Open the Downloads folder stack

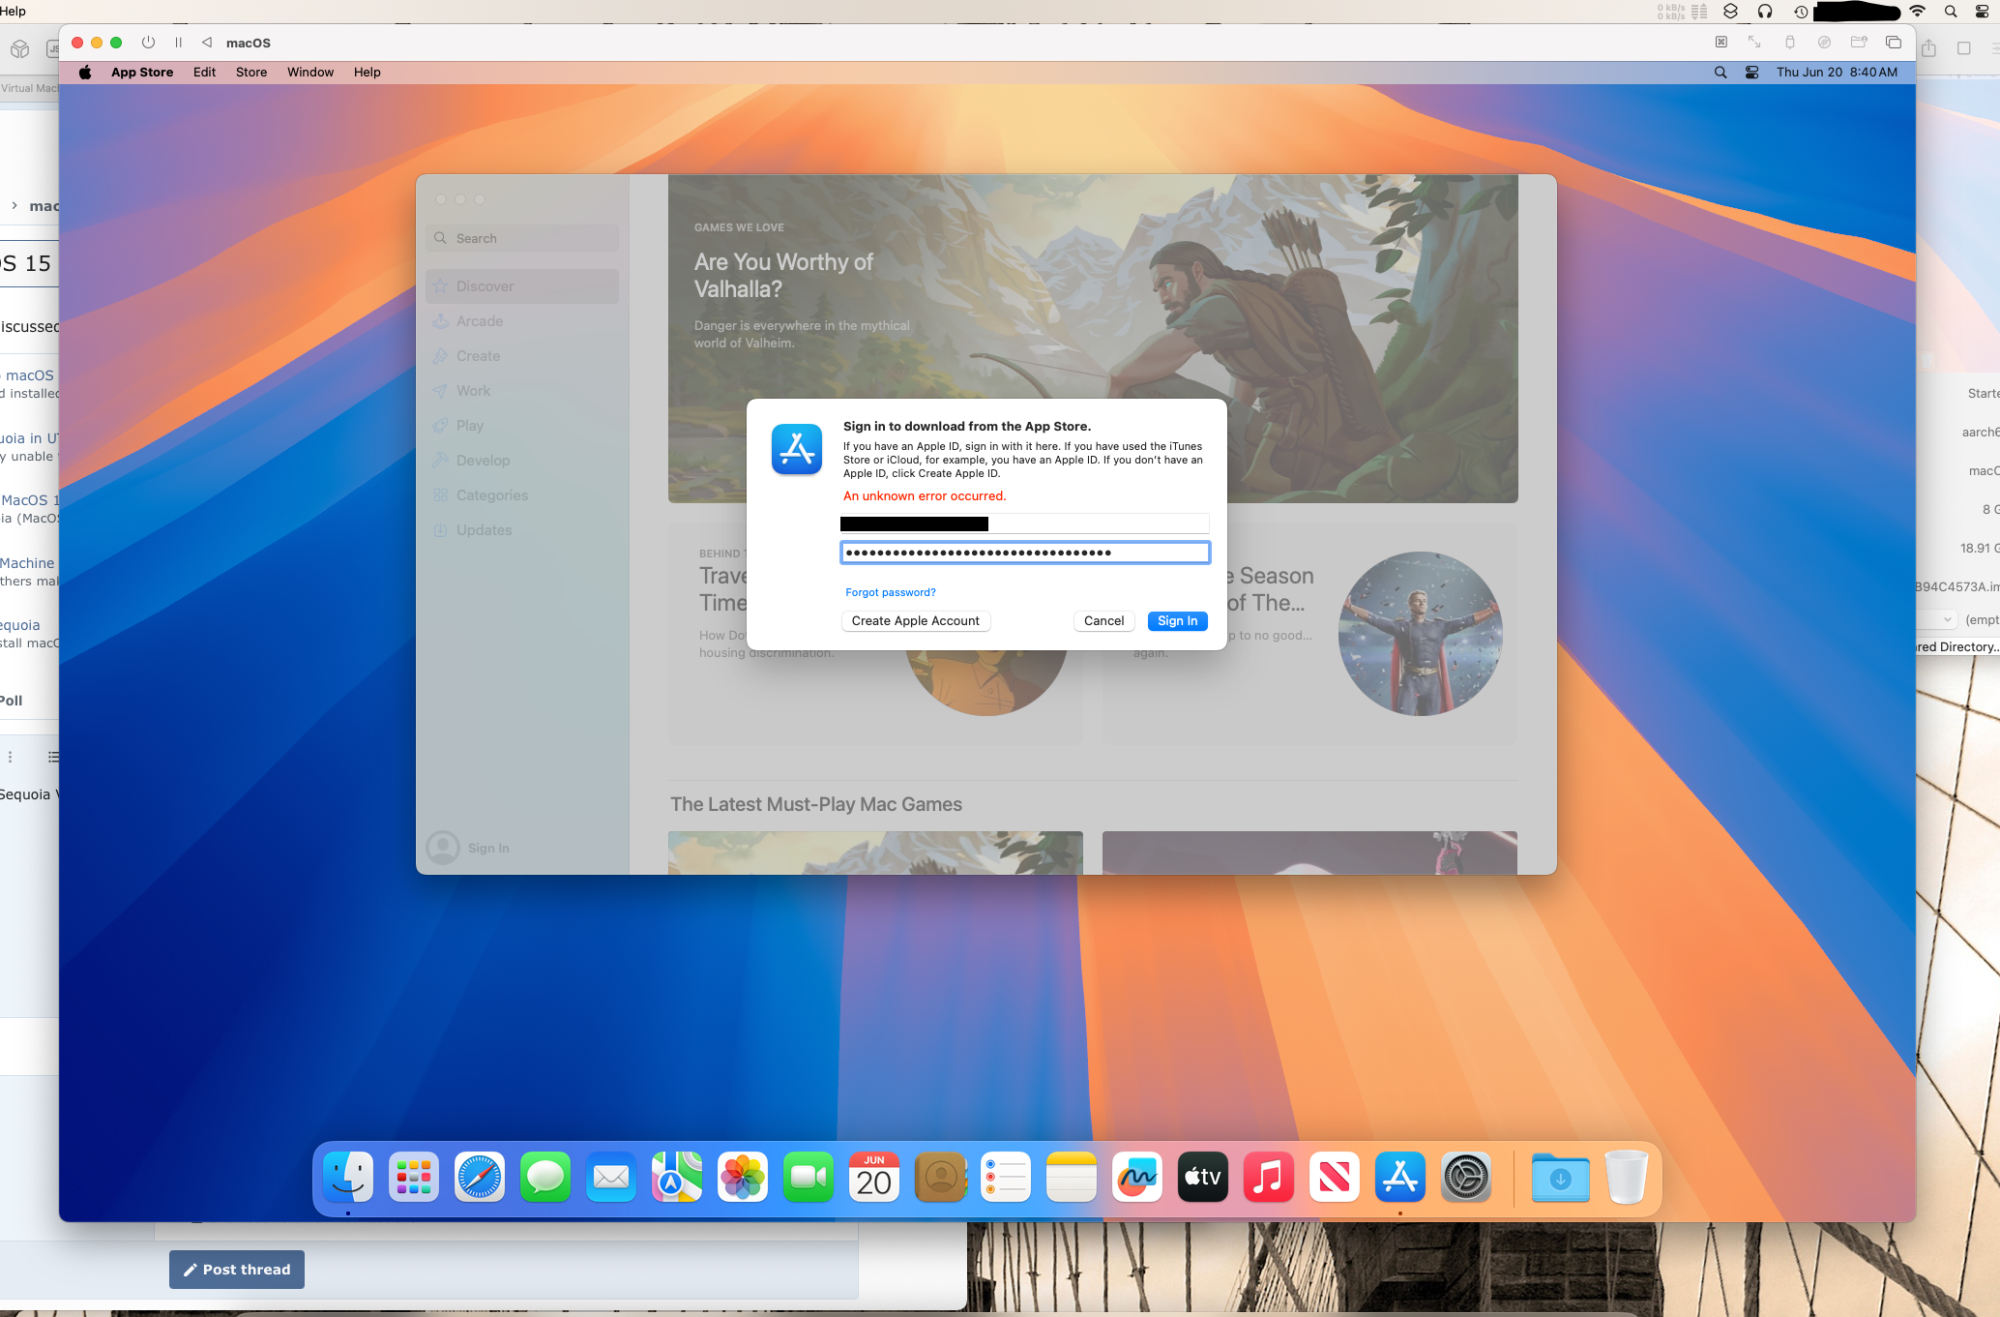point(1560,1177)
